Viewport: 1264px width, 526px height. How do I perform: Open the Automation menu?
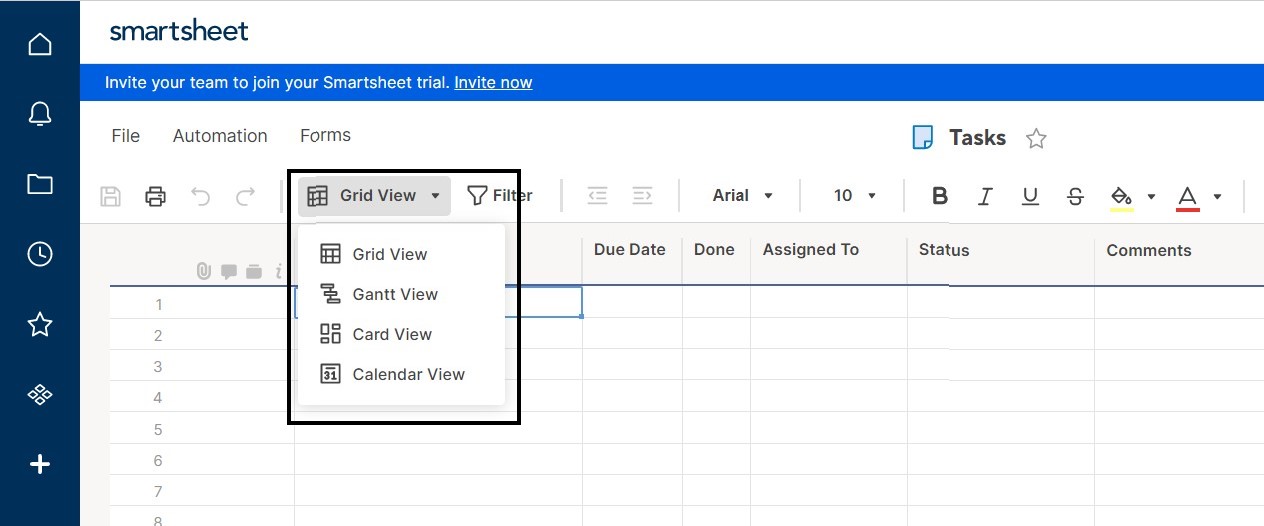[x=220, y=136]
